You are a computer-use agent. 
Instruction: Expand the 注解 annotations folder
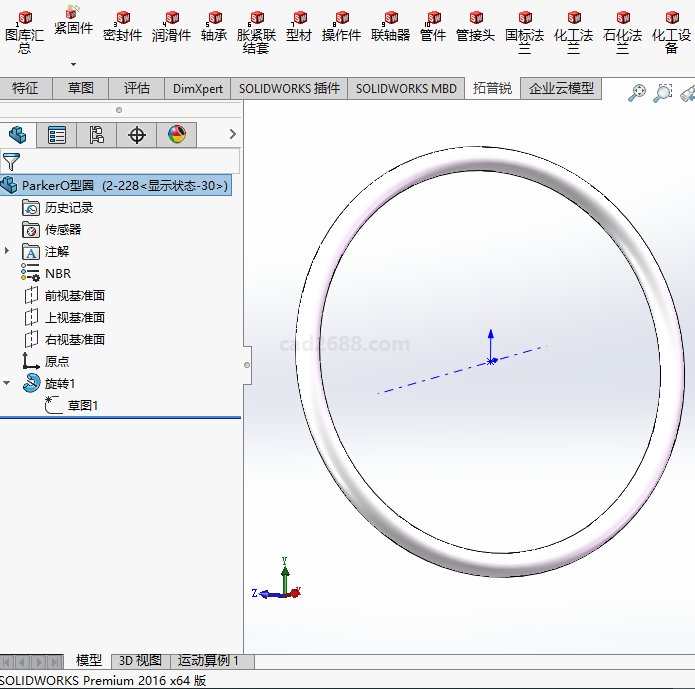click(8, 251)
